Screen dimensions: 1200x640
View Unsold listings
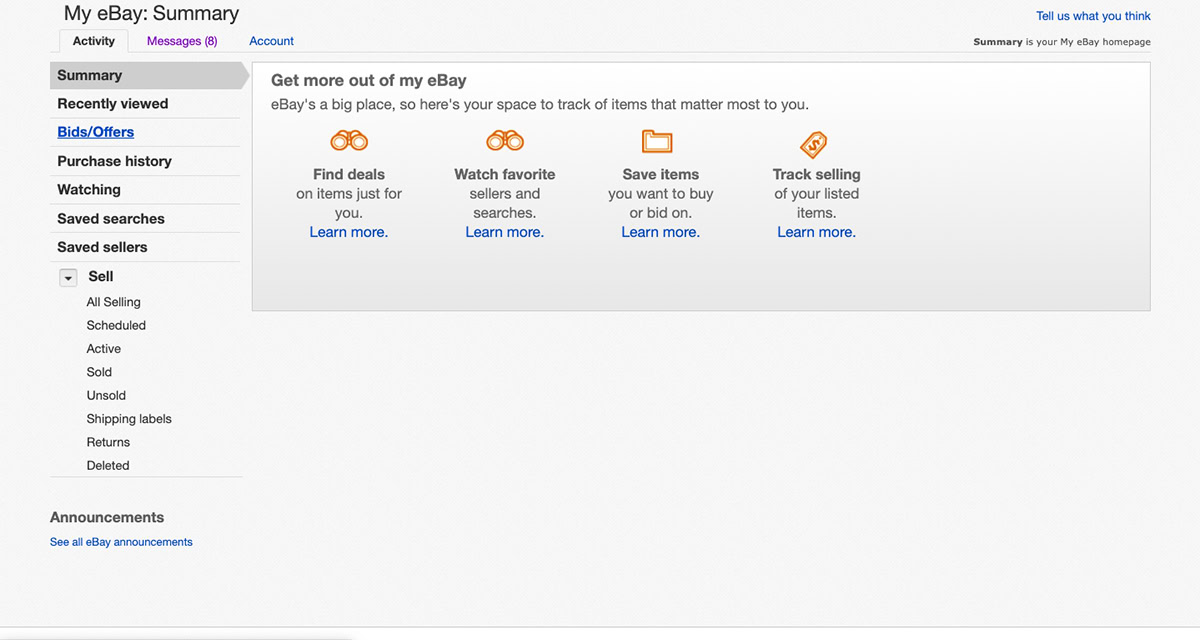(x=106, y=396)
